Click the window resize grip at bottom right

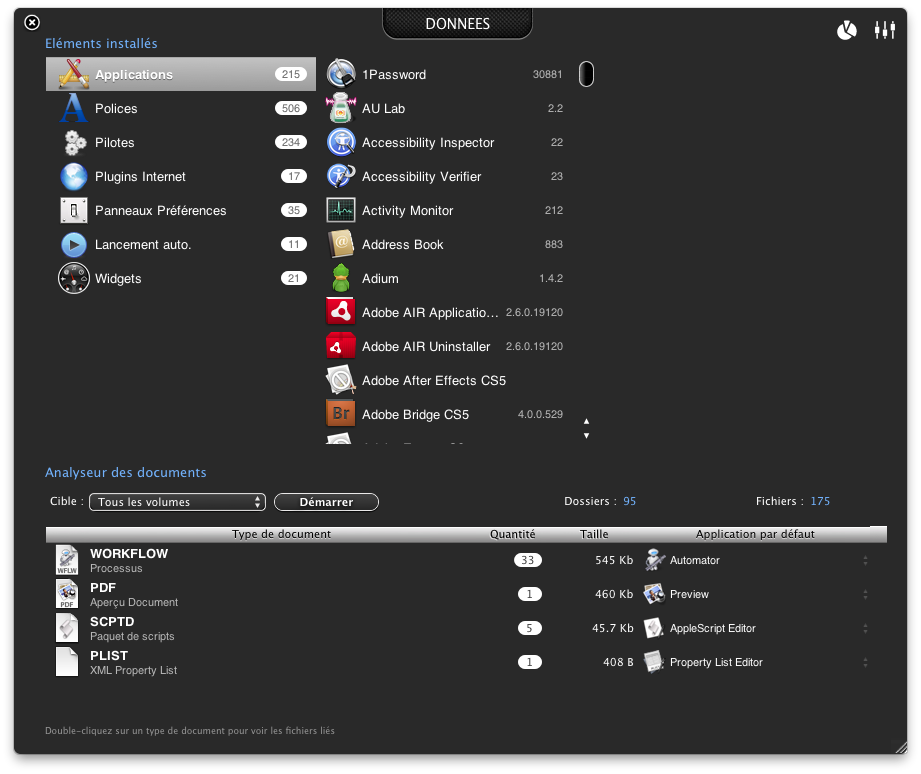(x=900, y=747)
